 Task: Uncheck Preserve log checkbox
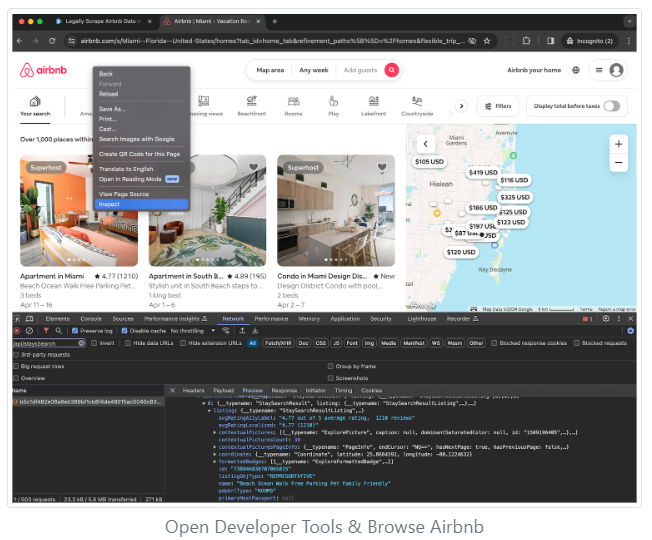pos(75,331)
